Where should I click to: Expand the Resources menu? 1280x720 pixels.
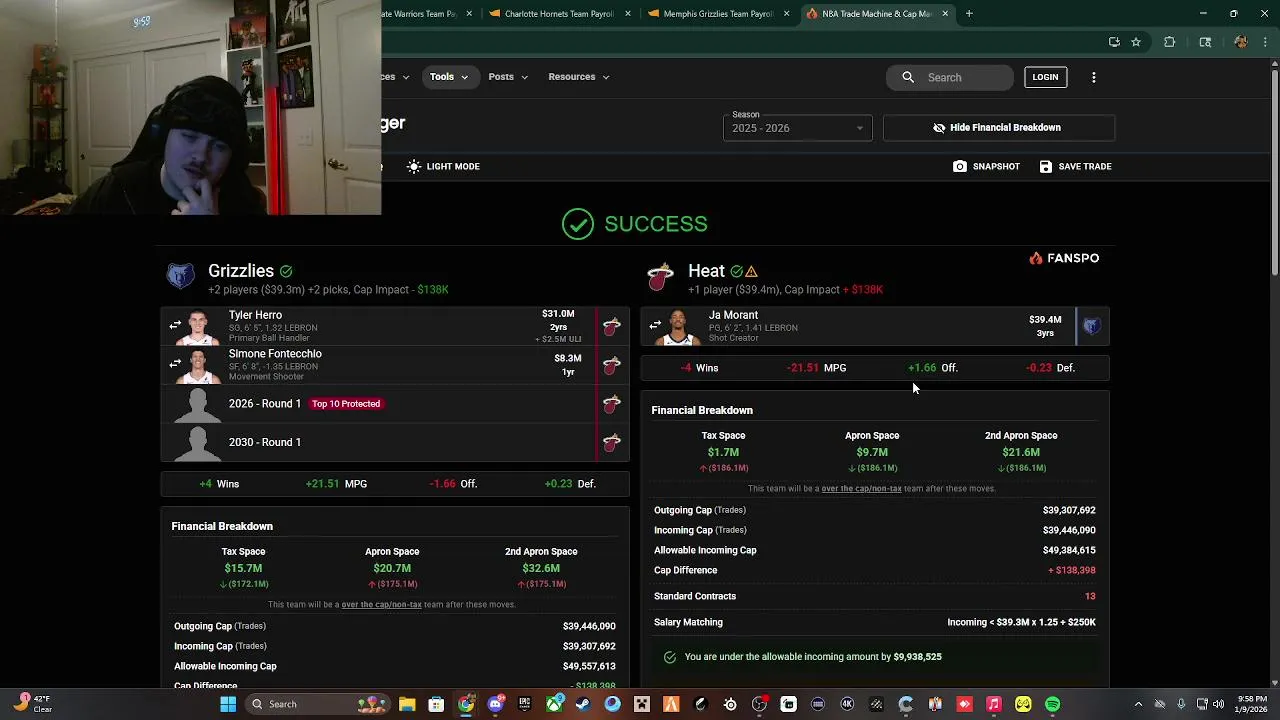[578, 77]
